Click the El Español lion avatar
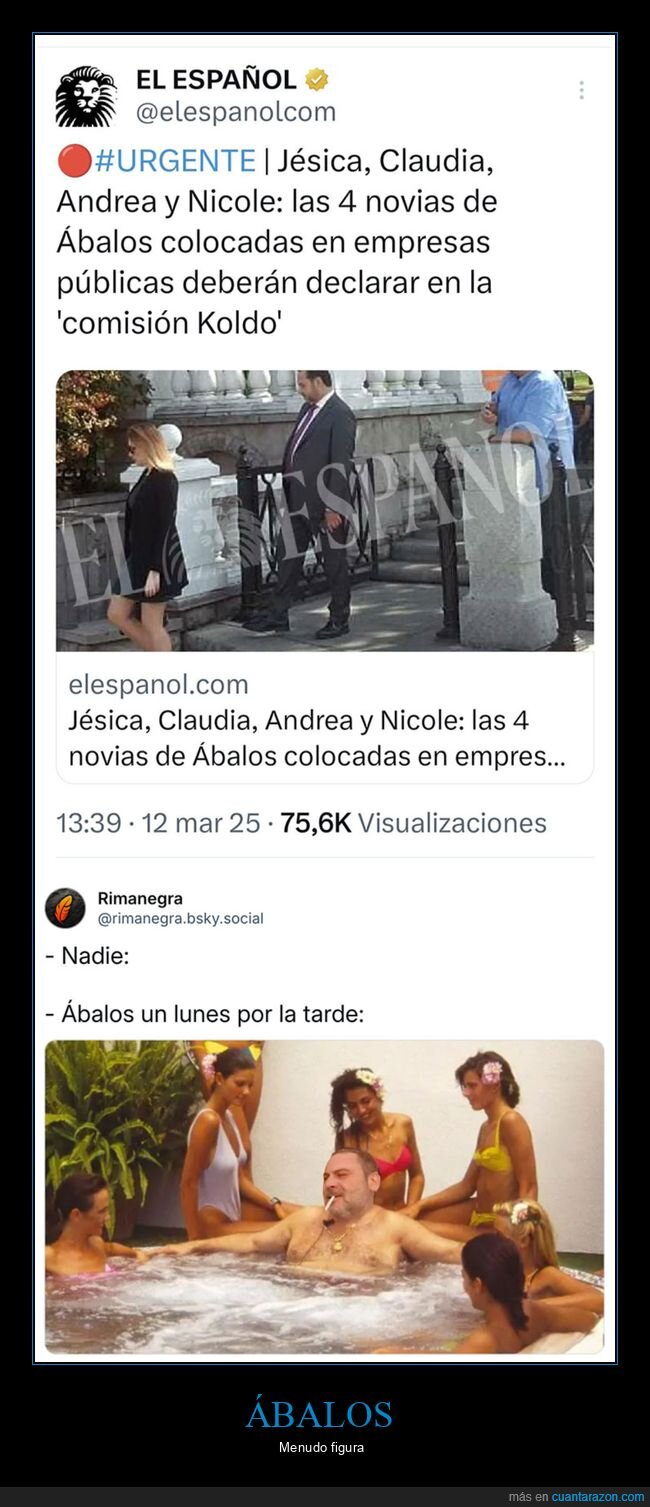The width and height of the screenshot is (650, 1507). point(86,96)
